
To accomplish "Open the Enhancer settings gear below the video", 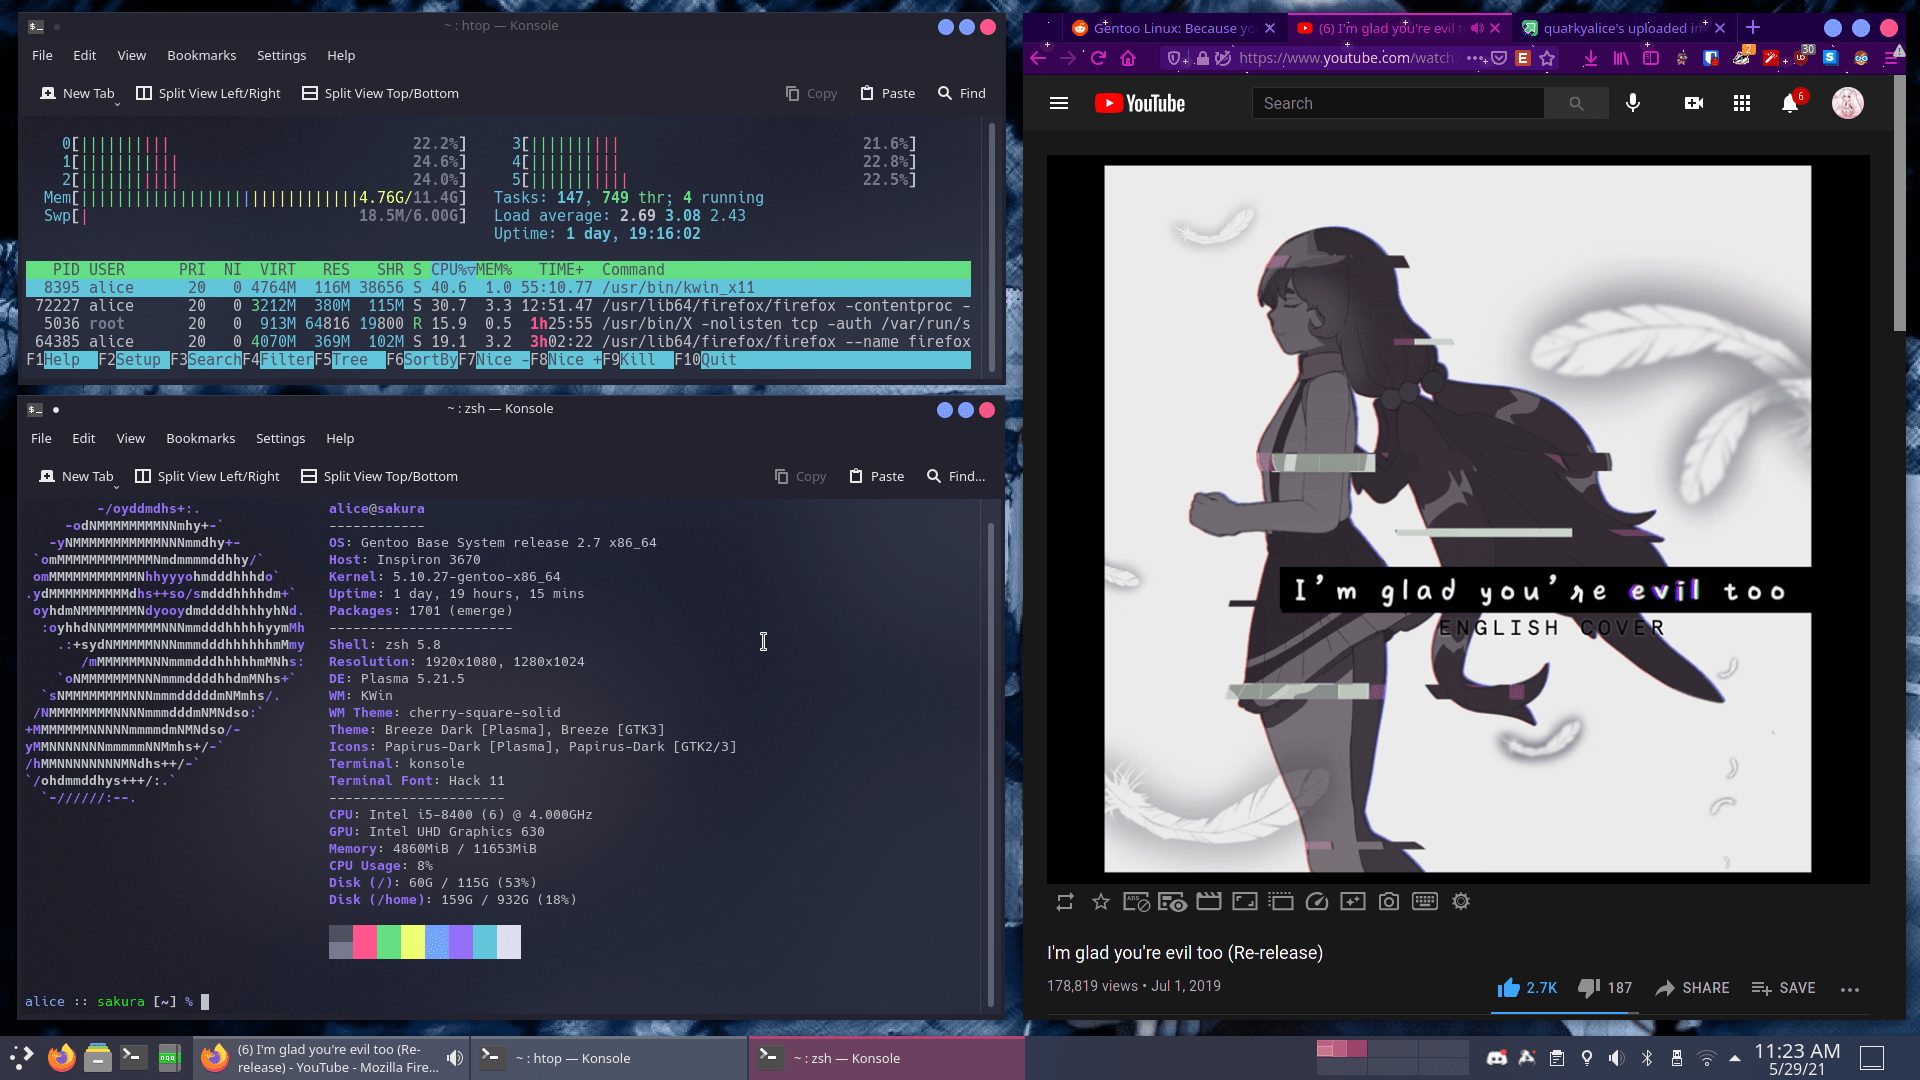I will [x=1461, y=901].
